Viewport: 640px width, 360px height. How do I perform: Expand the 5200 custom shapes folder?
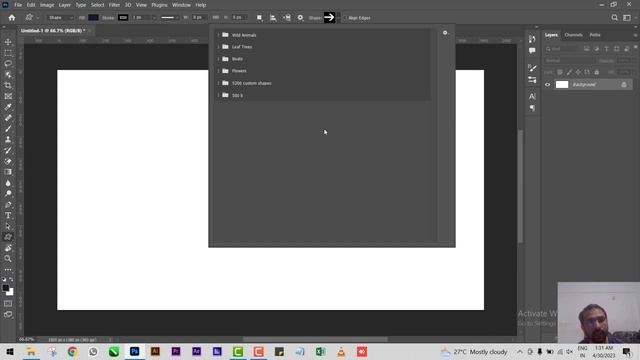218,83
